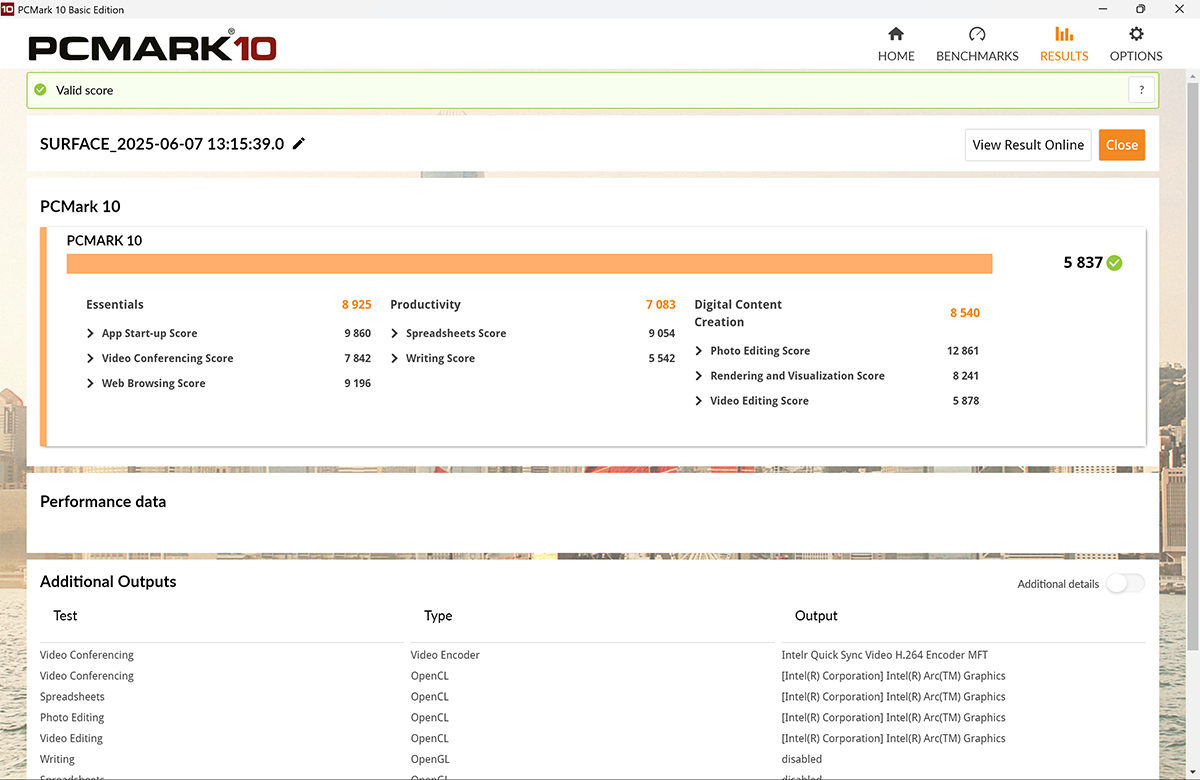Click the orange Close button

click(x=1122, y=145)
